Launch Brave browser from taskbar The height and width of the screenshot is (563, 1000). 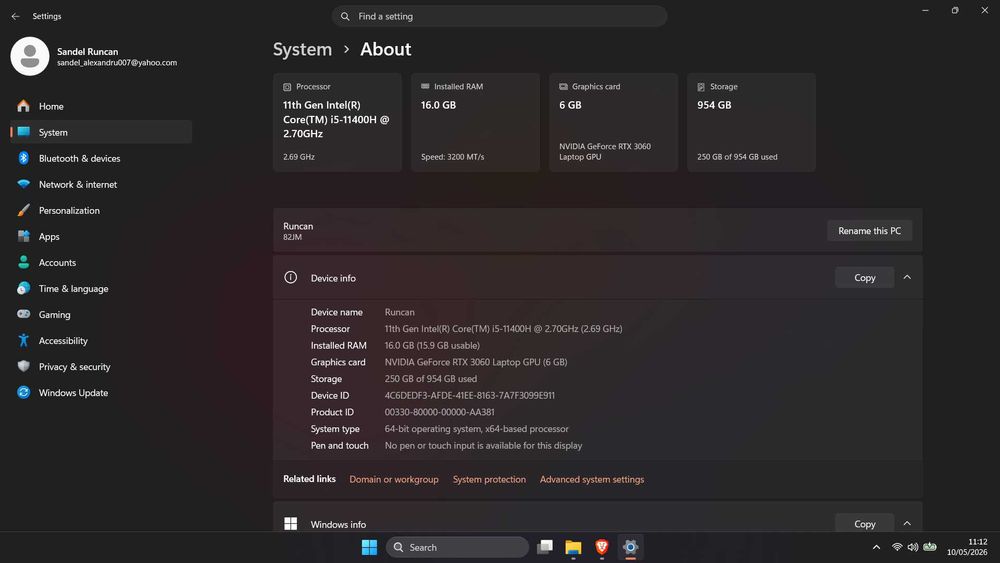tap(601, 547)
